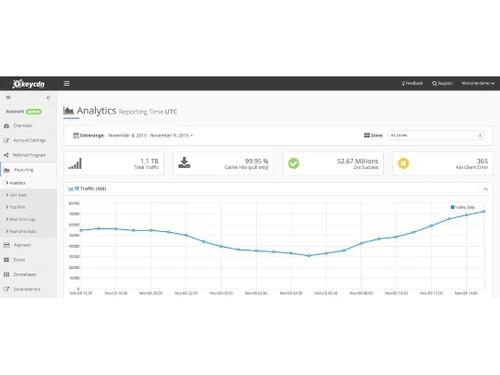Click the small gear icon atop sidebar
The width and height of the screenshot is (500, 375).
point(48,98)
